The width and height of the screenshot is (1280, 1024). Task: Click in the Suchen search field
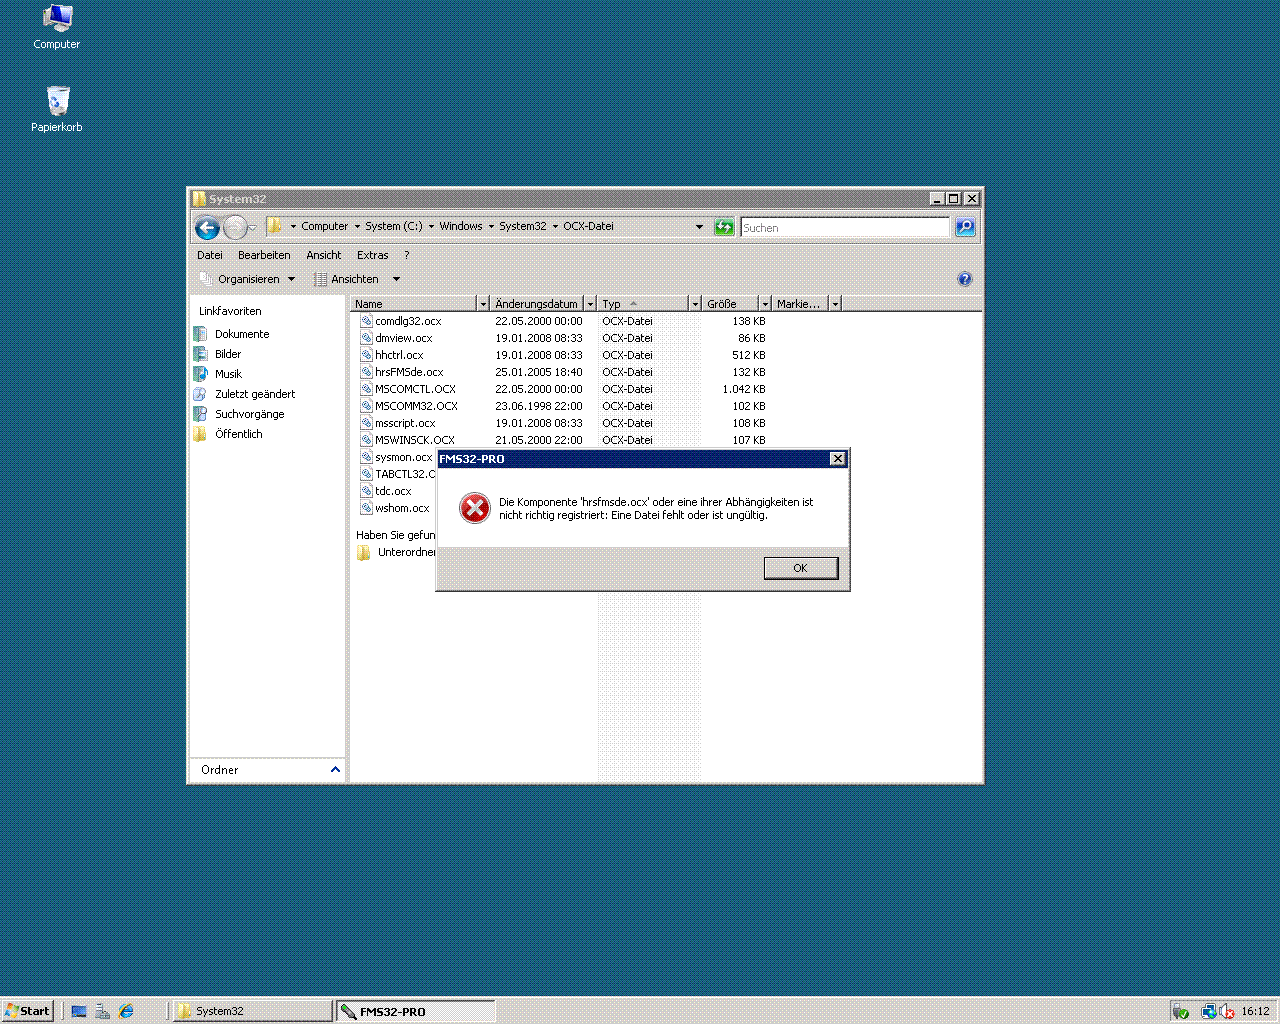point(844,228)
